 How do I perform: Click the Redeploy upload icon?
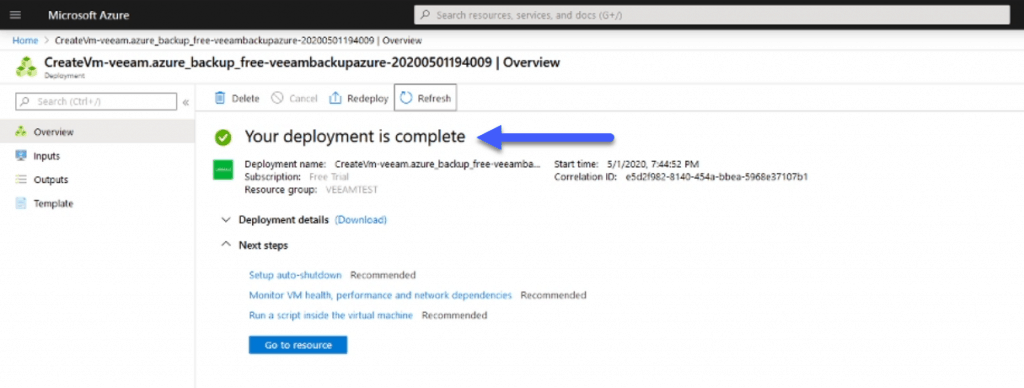(335, 98)
